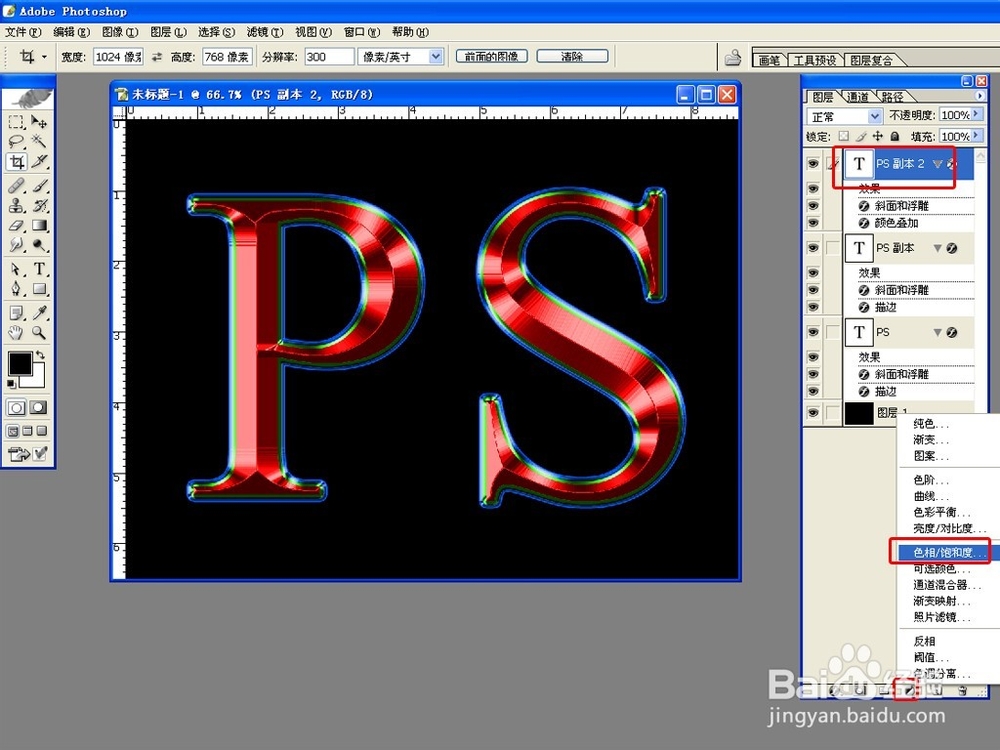Choose 色相/饱和度 from the adjustment menu

click(940, 551)
